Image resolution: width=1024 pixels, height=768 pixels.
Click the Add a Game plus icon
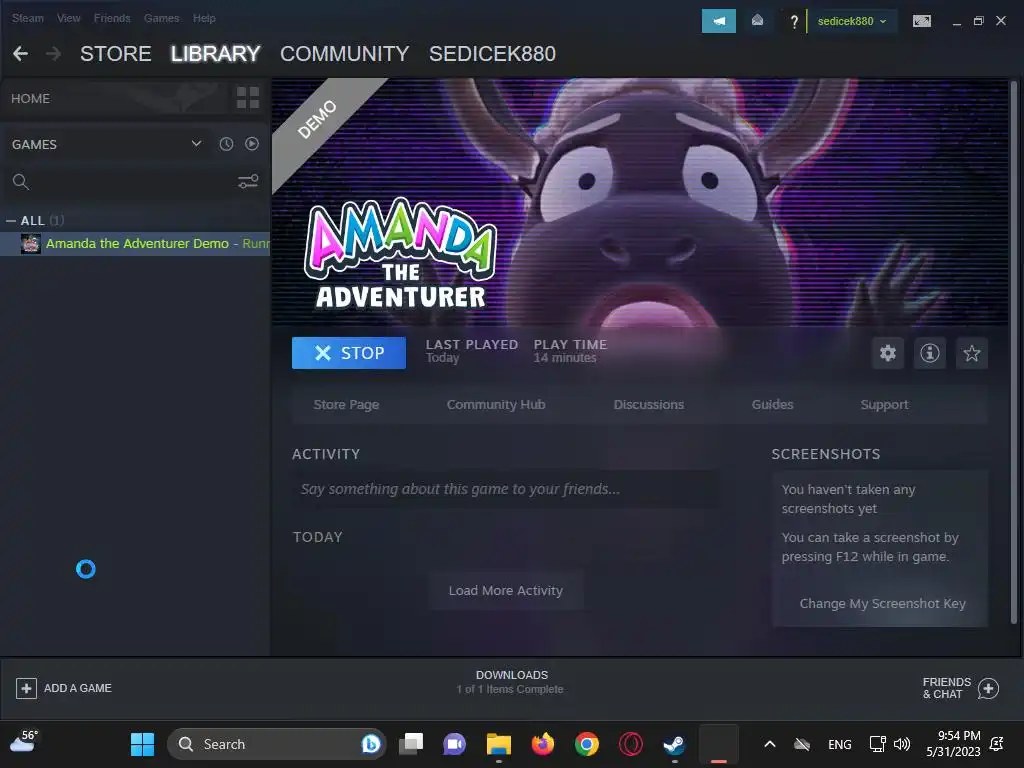[x=26, y=688]
